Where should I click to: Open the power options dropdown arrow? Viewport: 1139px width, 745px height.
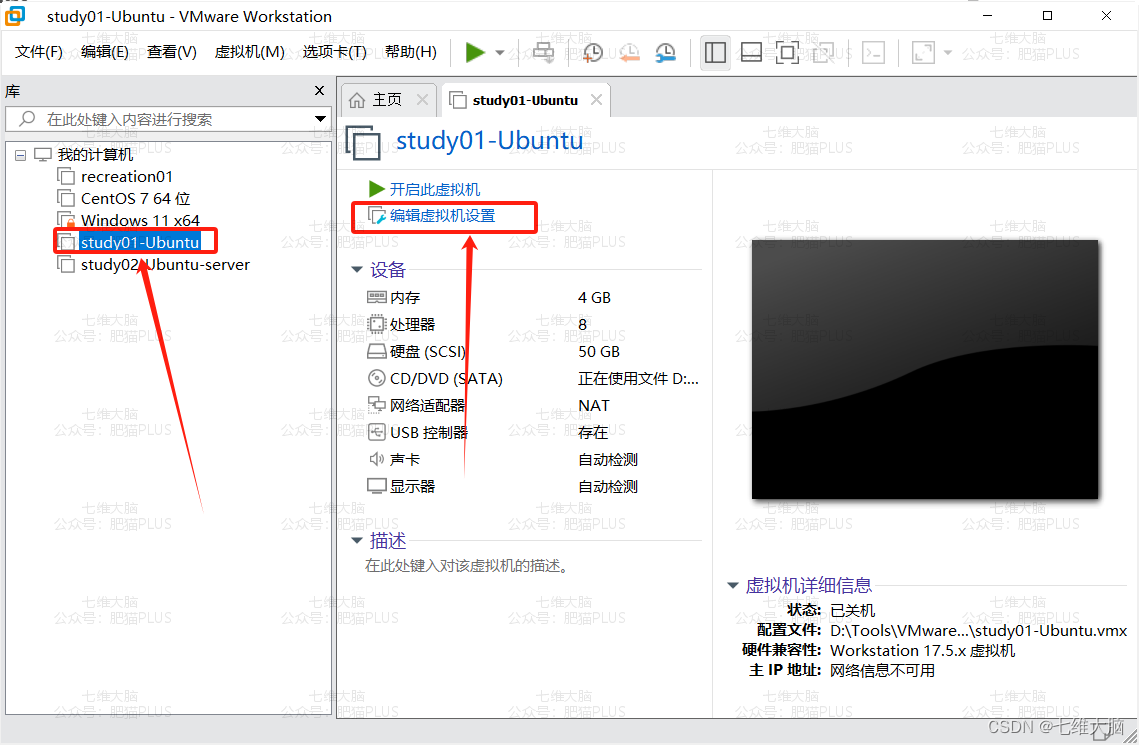[x=500, y=52]
